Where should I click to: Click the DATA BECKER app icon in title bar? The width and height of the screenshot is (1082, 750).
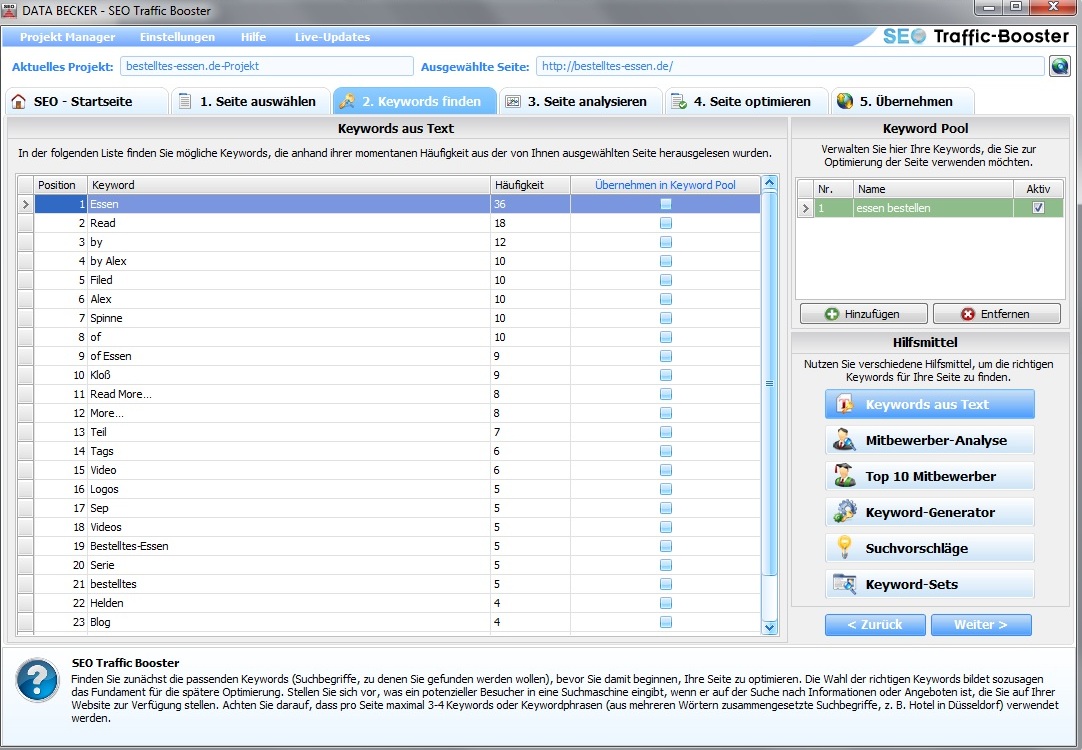coord(10,10)
